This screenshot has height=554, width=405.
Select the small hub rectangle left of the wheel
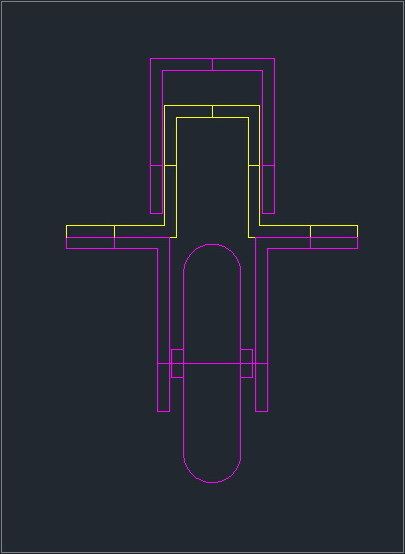177,363
